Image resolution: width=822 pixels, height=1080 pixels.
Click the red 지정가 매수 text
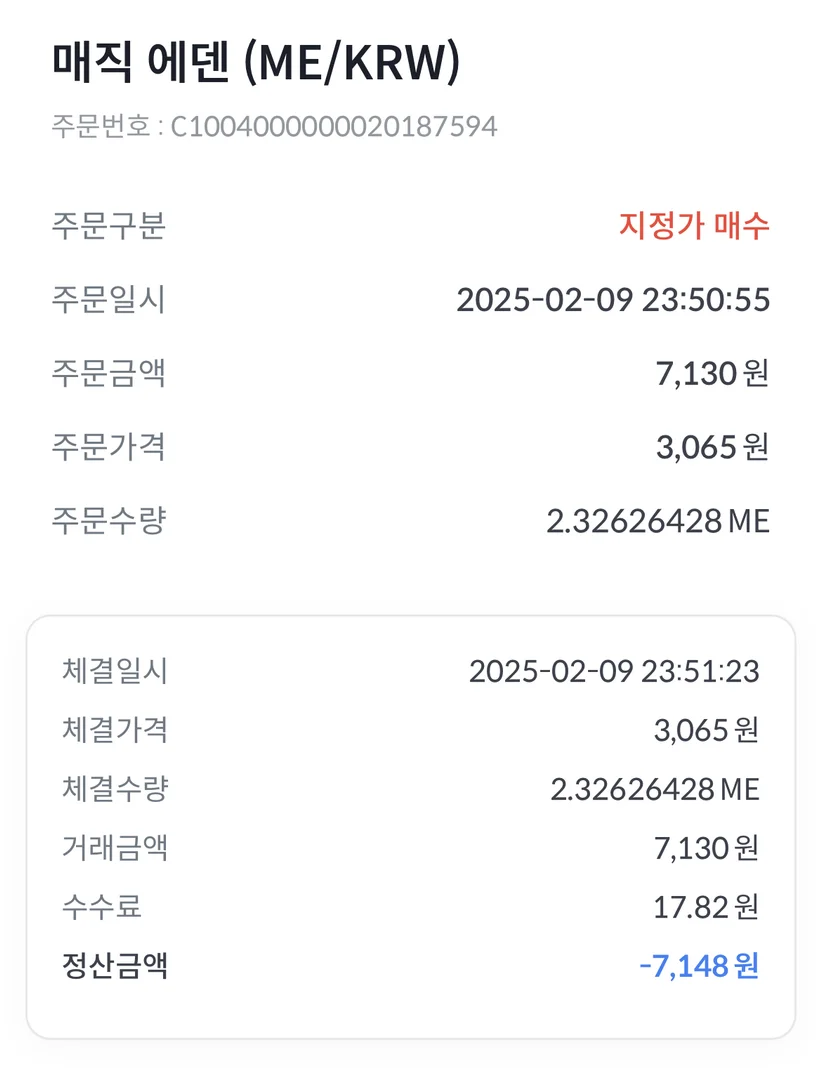(694, 226)
